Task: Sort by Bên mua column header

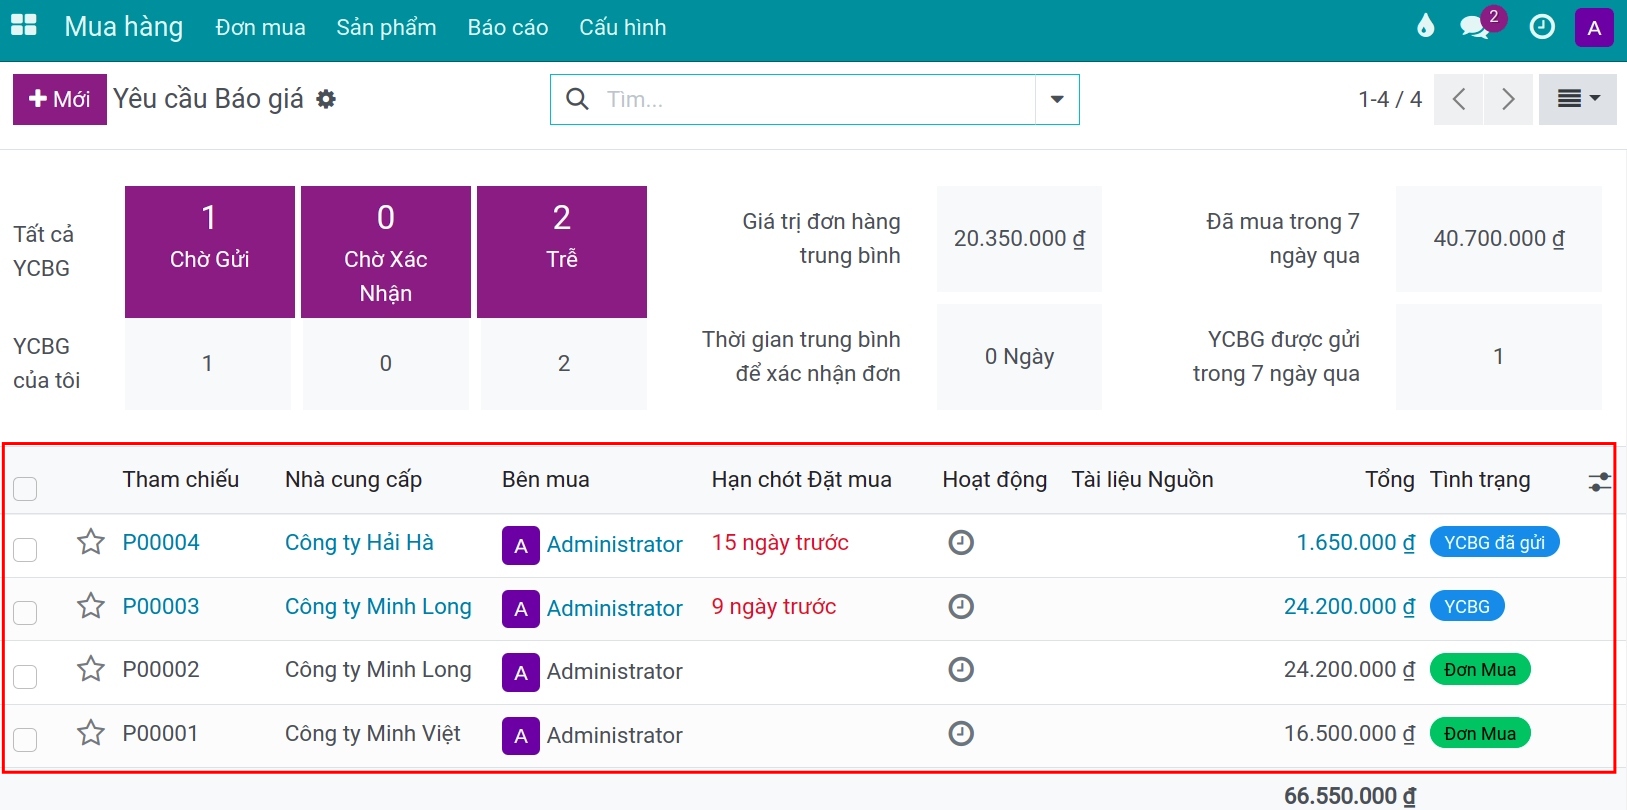Action: tap(546, 480)
